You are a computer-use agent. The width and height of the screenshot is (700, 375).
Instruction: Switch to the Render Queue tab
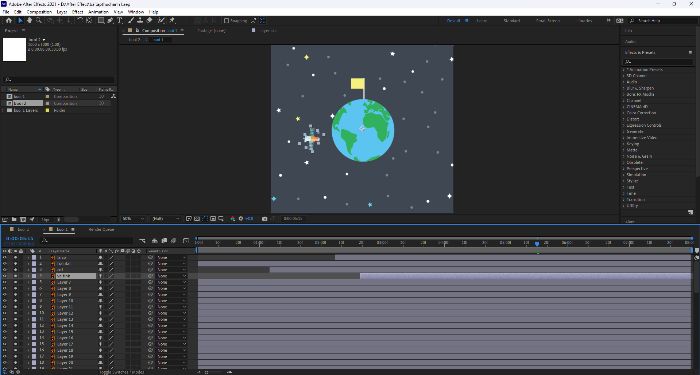(101, 229)
